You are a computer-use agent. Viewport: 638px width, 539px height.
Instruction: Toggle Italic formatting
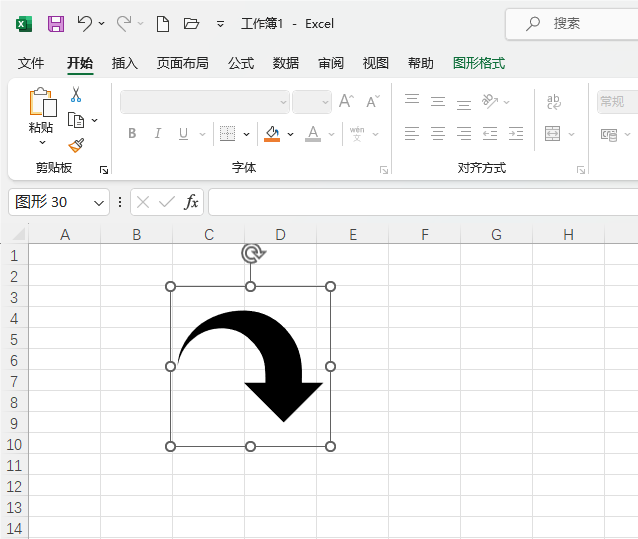click(x=157, y=134)
